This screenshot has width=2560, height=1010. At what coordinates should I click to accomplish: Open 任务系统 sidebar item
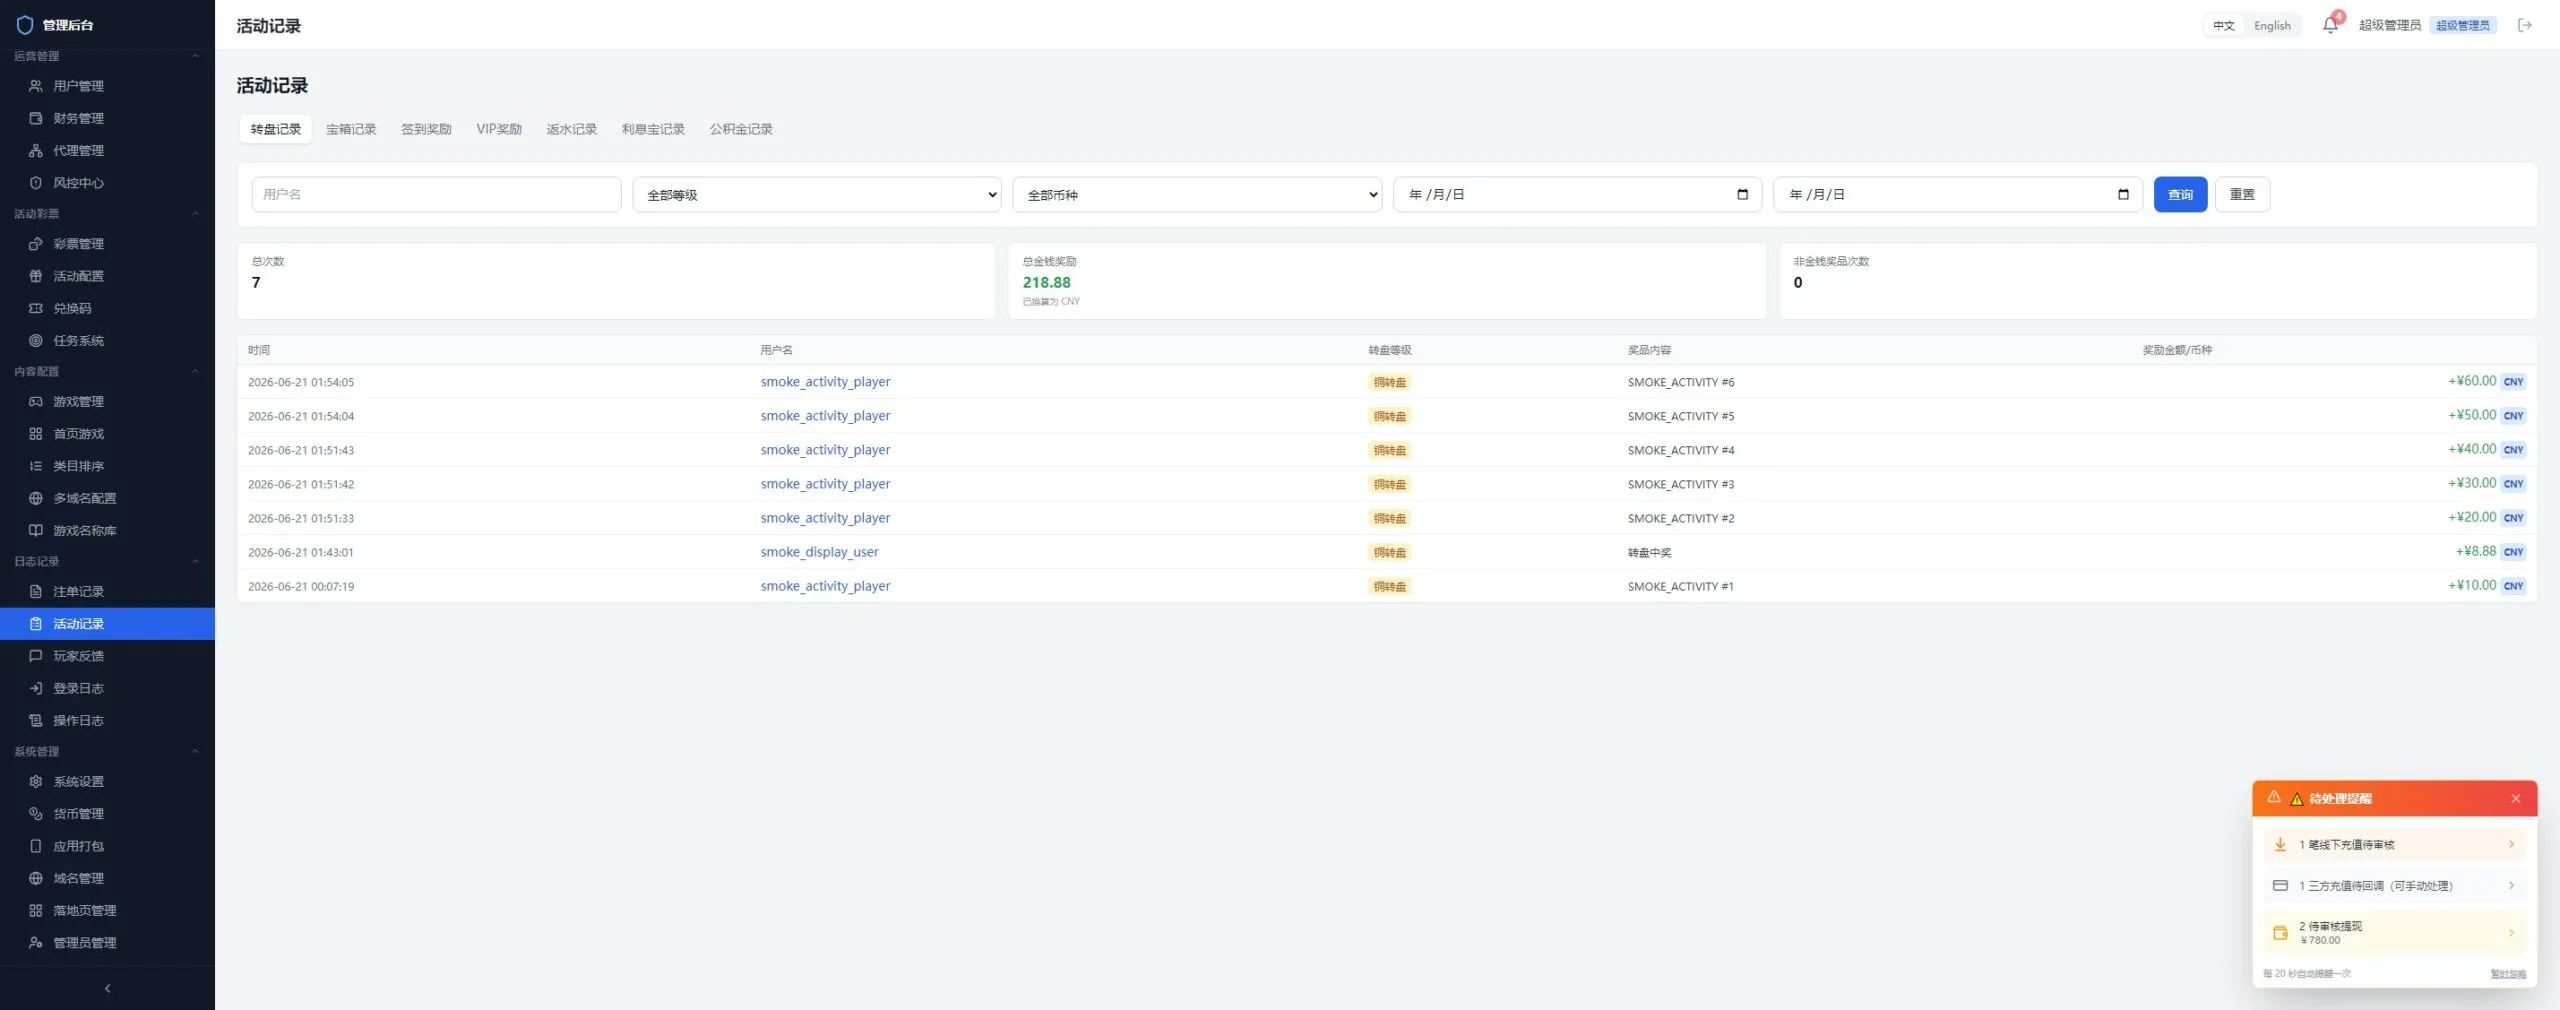pos(107,340)
